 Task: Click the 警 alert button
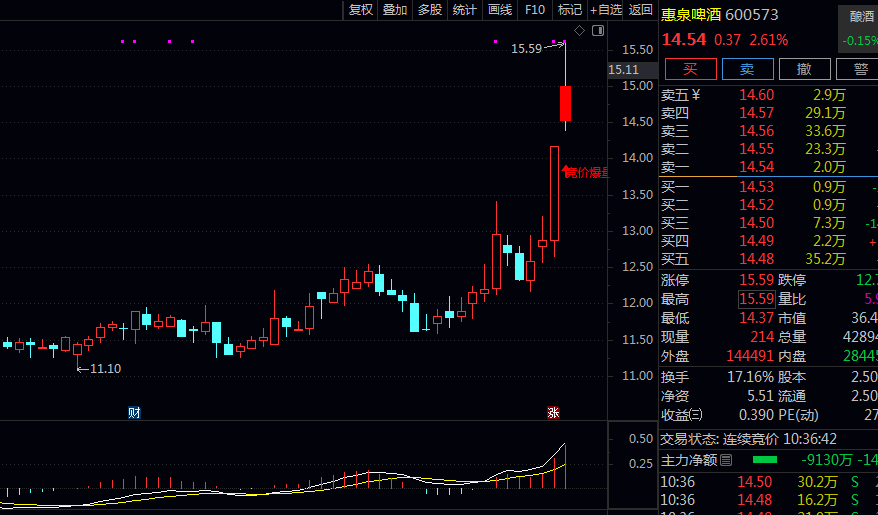tap(857, 69)
